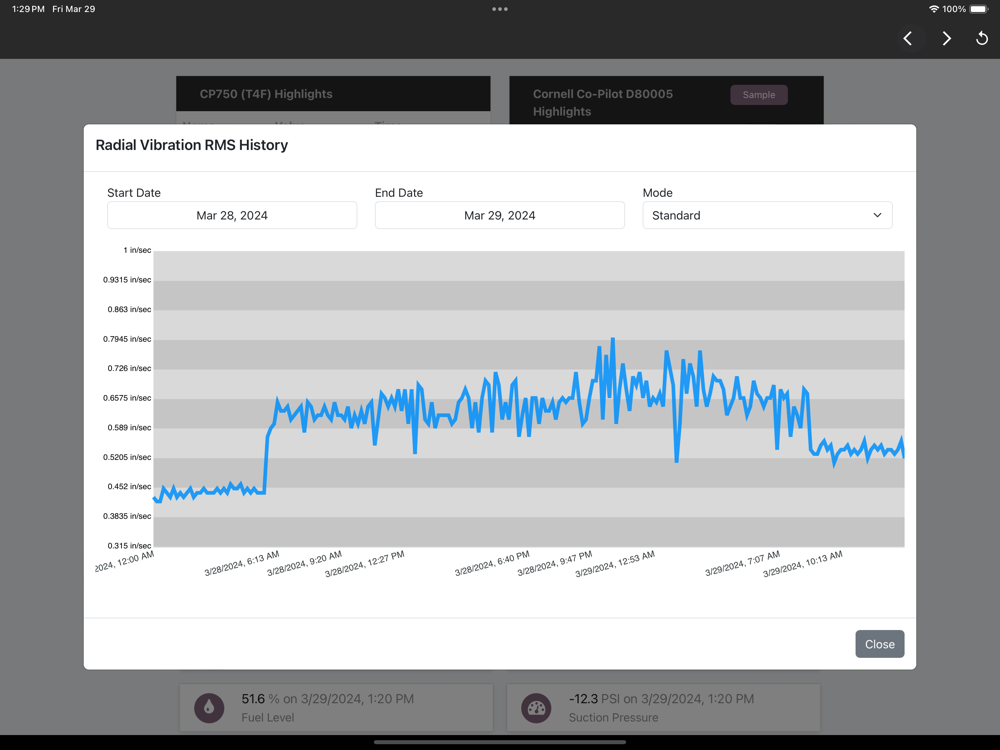Click the 0.452 in/sec y-axis label

(x=129, y=486)
